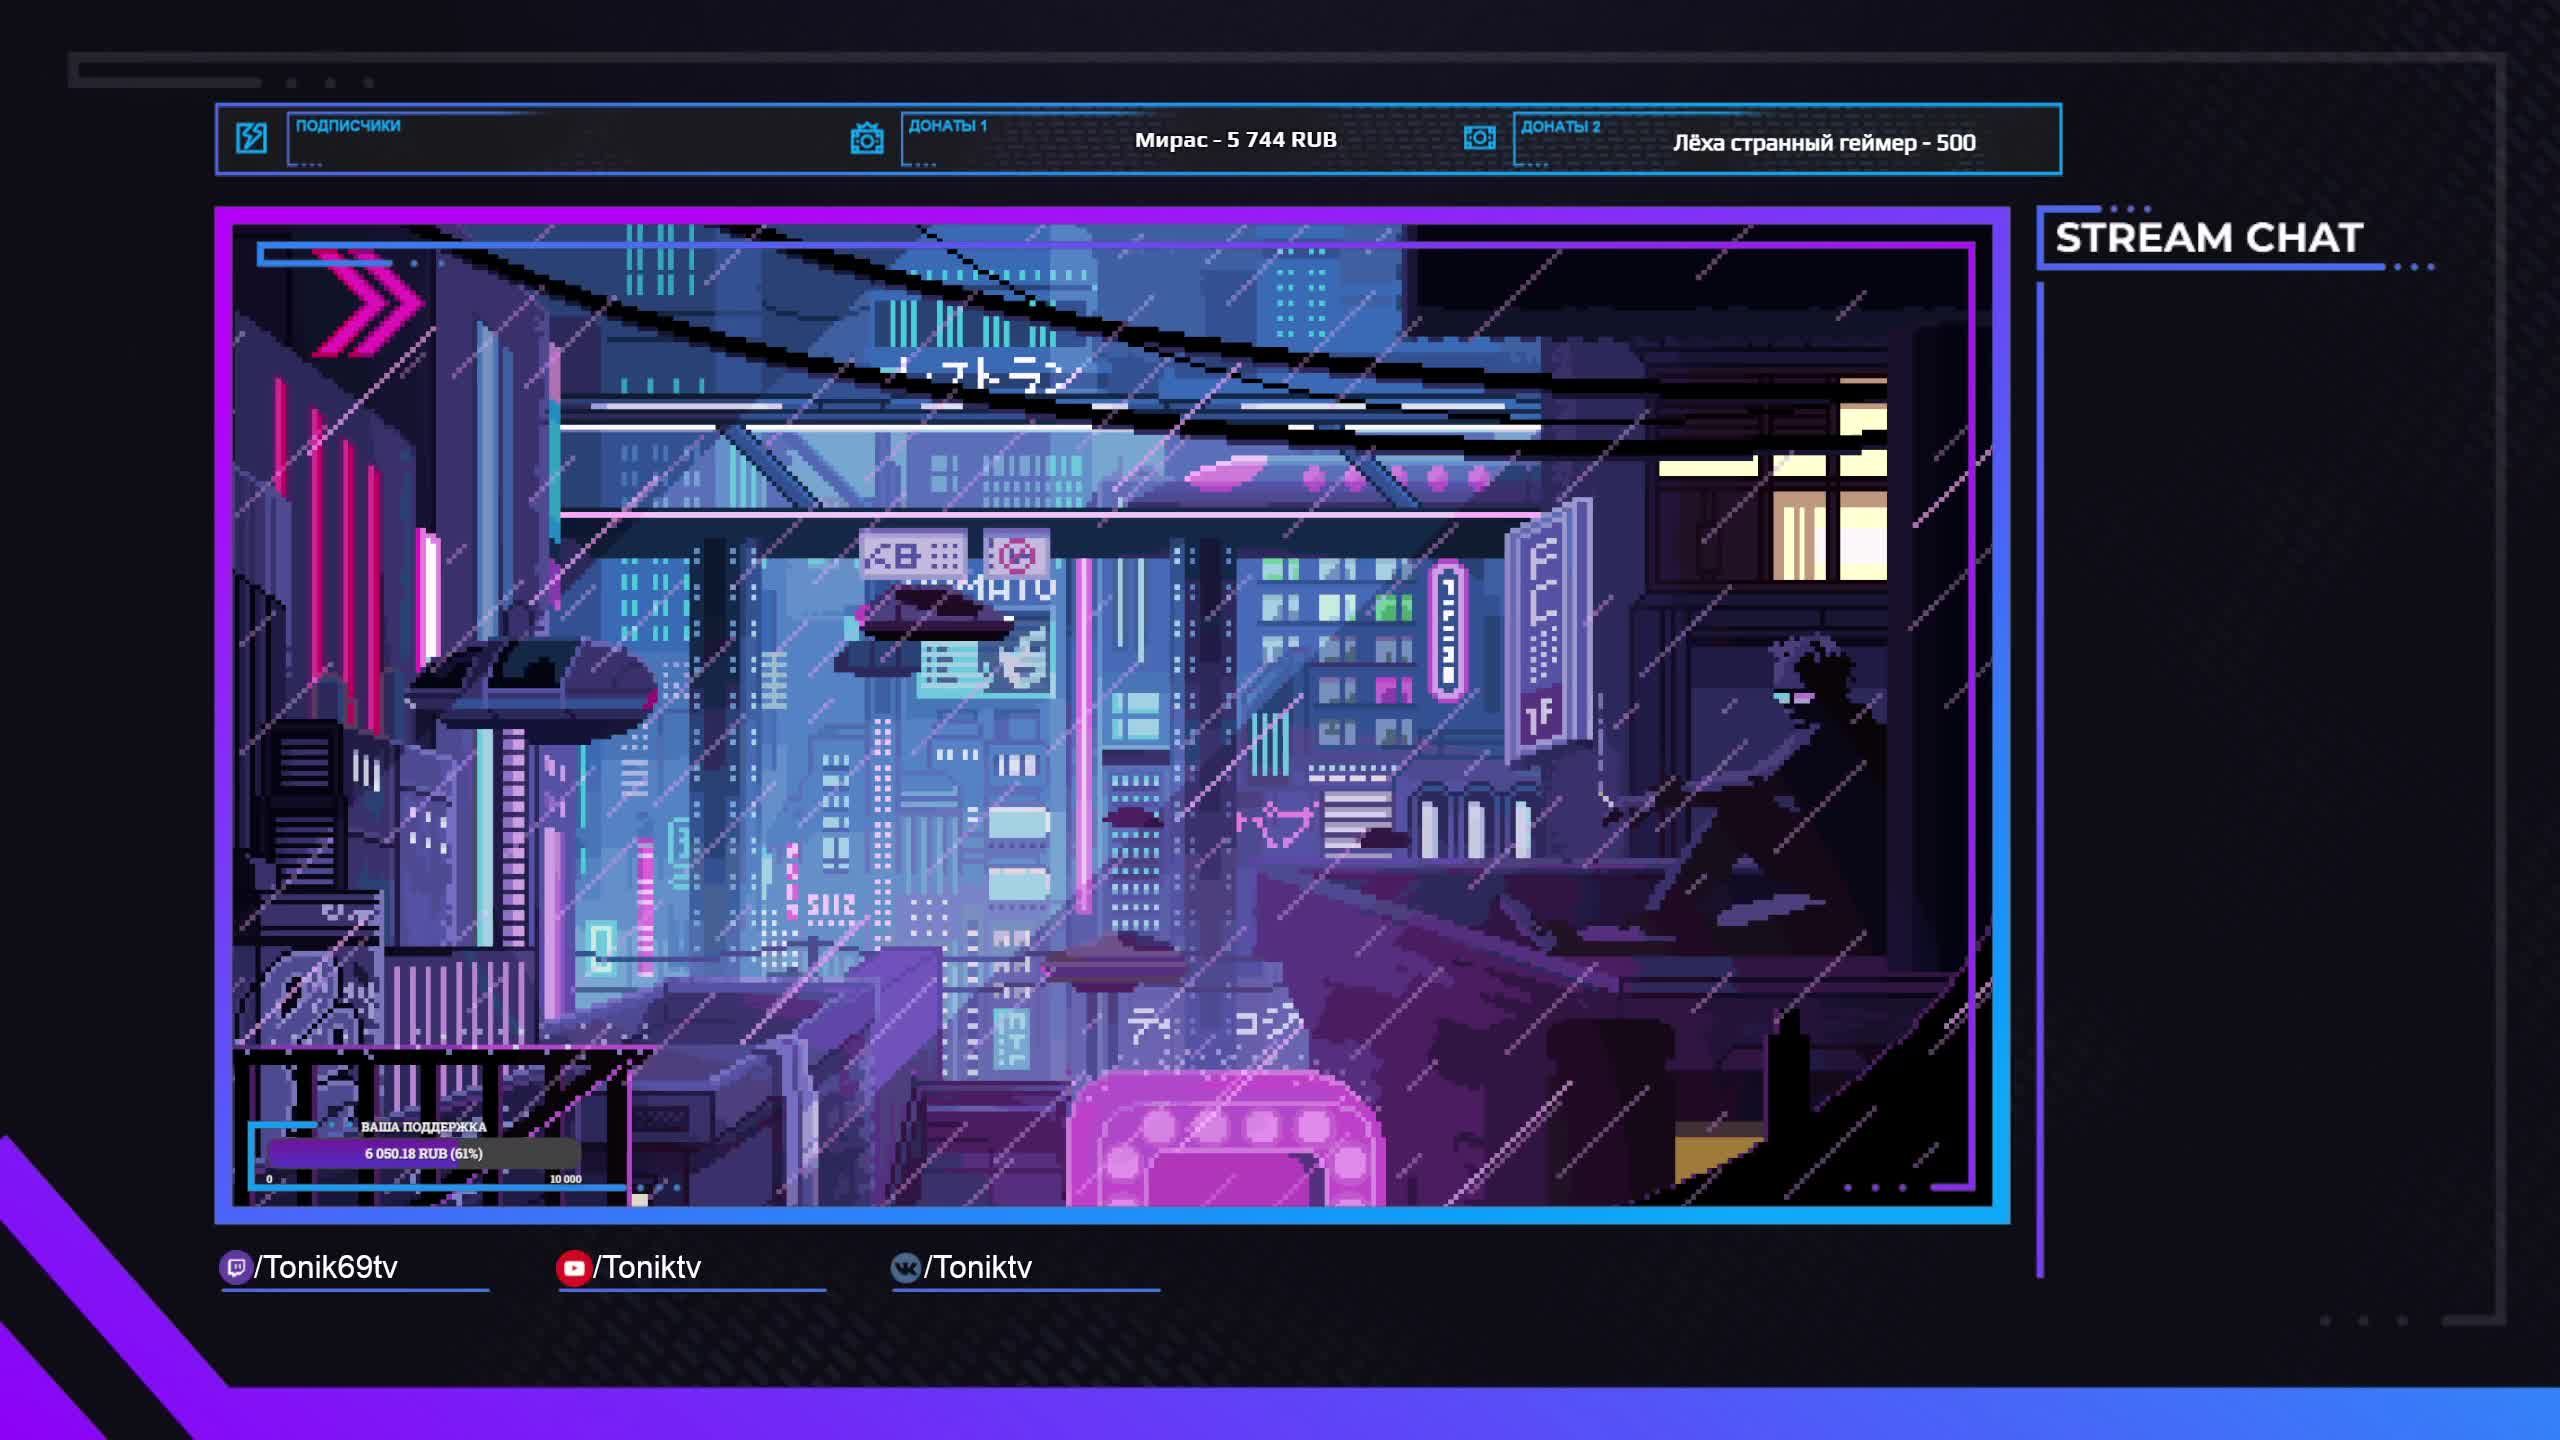Click the Ваша поддержка goal title

tap(423, 1127)
